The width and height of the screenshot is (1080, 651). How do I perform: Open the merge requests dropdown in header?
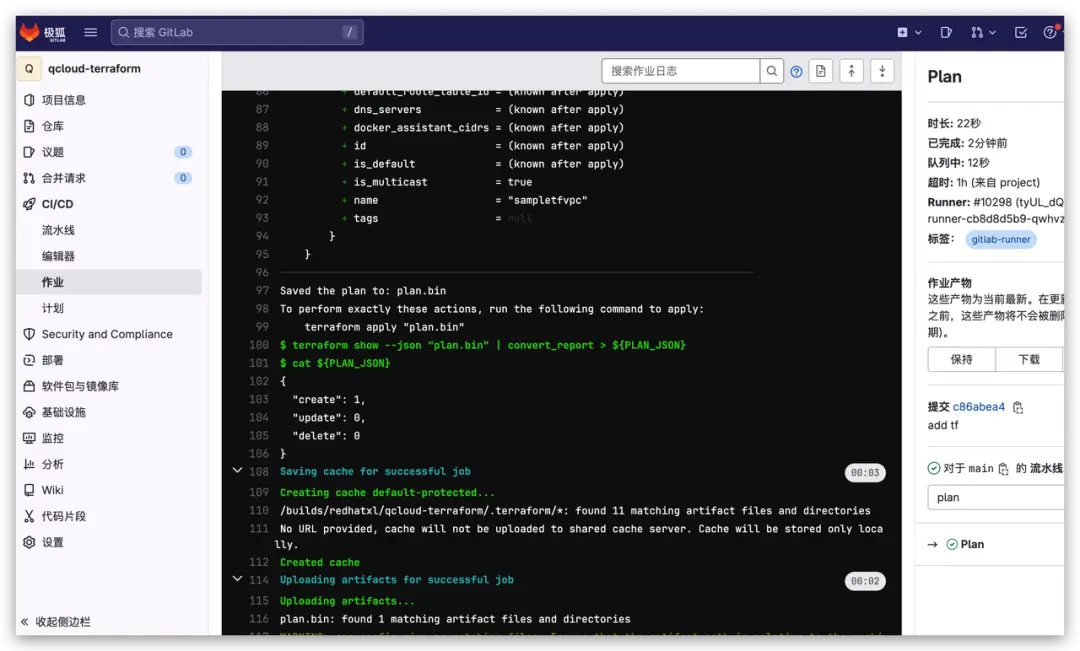coord(984,32)
